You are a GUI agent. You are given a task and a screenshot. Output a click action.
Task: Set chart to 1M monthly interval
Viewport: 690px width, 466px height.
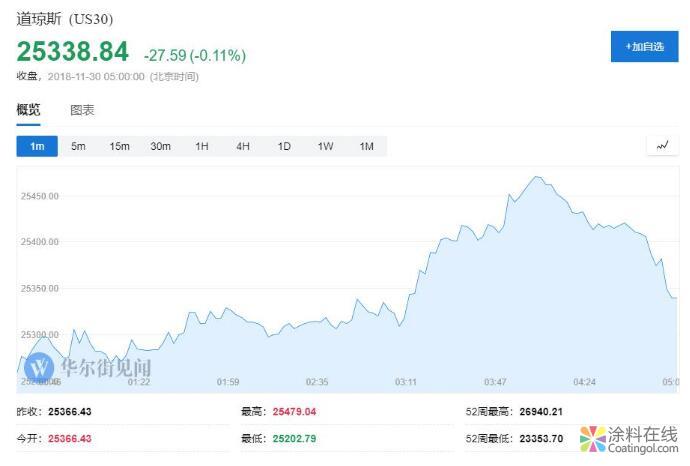367,147
